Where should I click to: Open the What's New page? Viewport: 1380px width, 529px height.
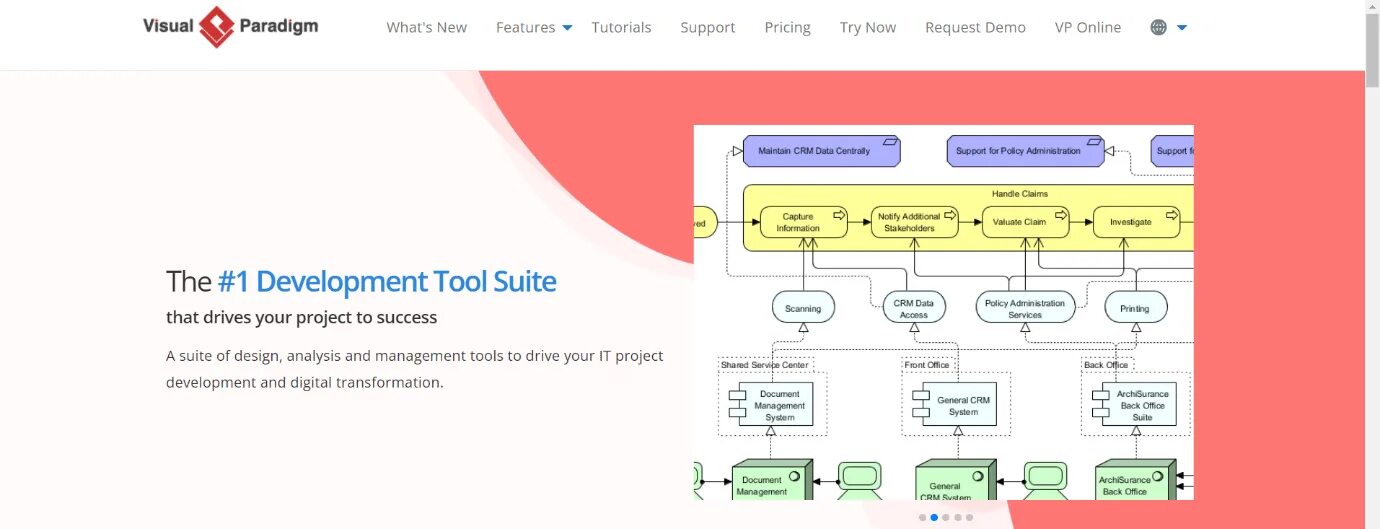(427, 28)
